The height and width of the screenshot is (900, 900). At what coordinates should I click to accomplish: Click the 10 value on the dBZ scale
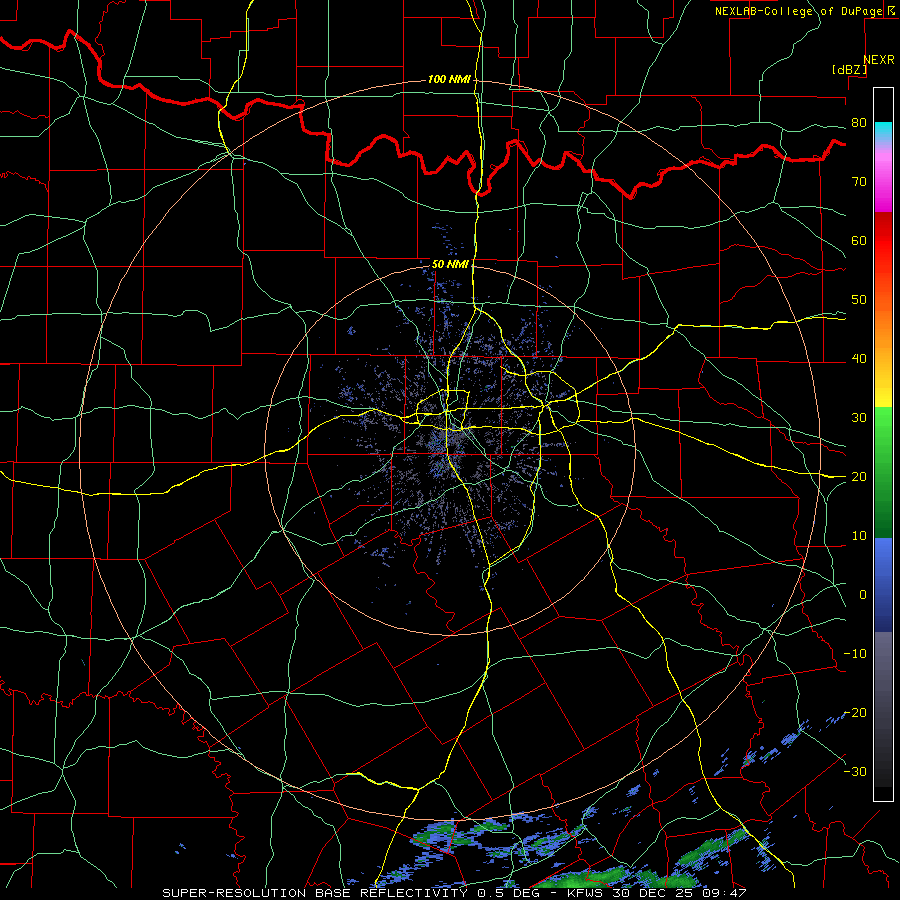click(859, 536)
